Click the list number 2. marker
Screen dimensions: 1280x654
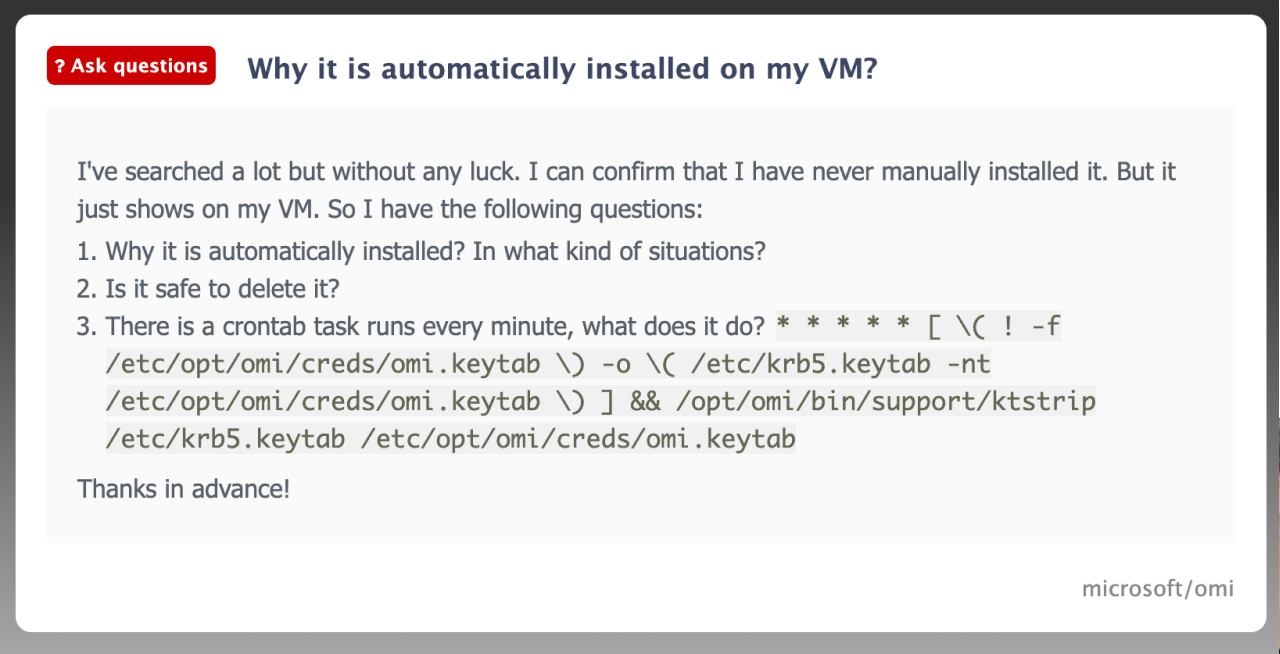tap(86, 289)
